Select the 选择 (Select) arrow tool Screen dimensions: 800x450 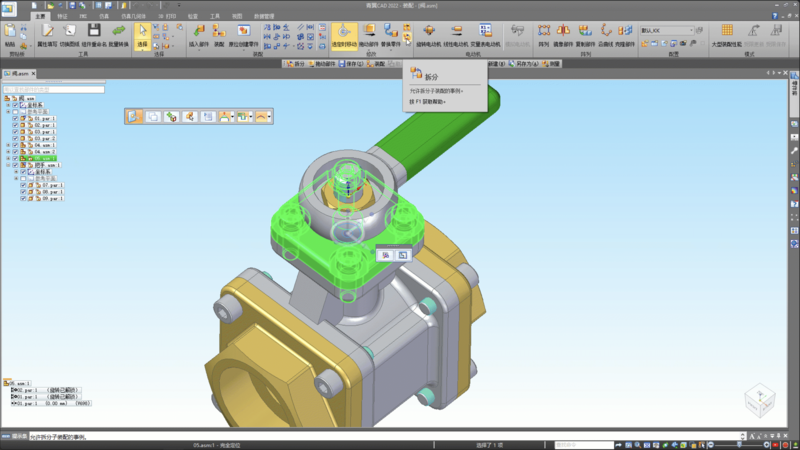(142, 35)
